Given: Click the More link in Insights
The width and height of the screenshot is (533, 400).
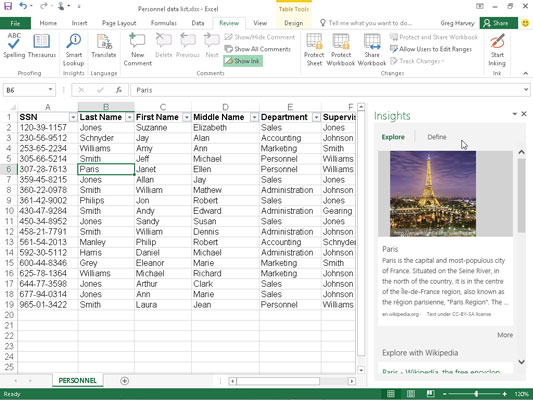Looking at the screenshot, I should [x=505, y=335].
